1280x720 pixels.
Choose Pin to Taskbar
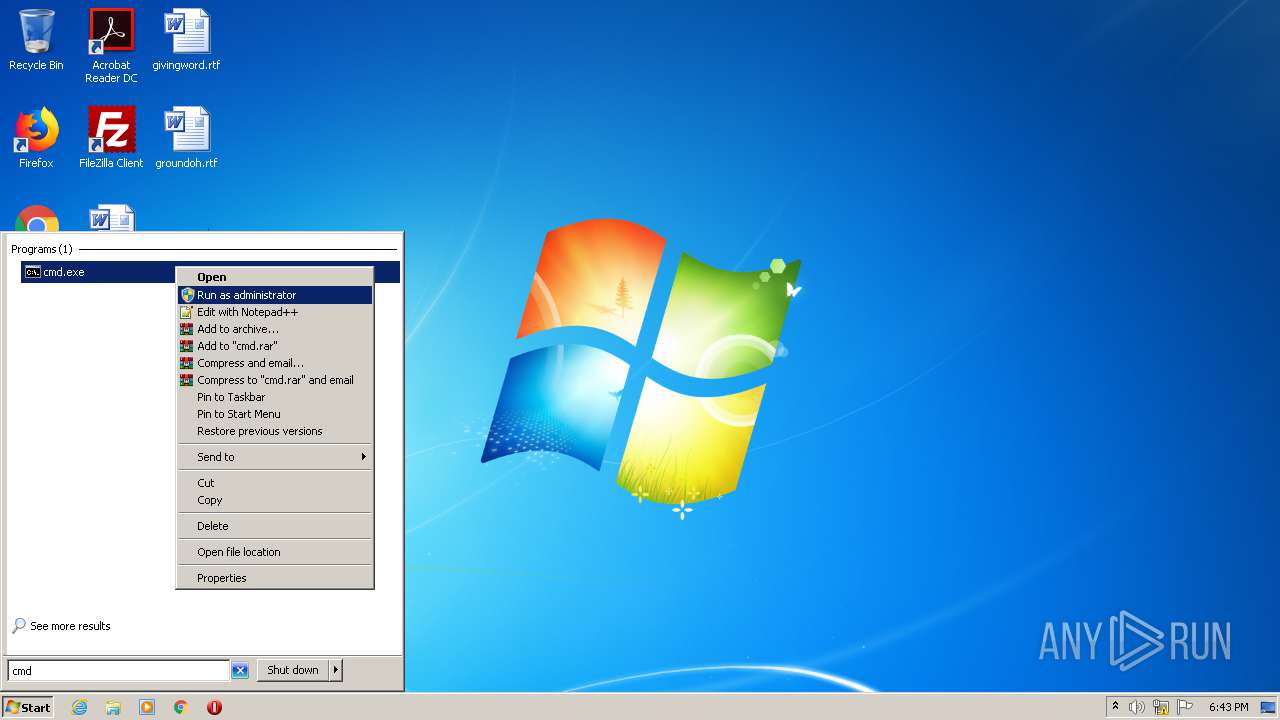point(275,397)
